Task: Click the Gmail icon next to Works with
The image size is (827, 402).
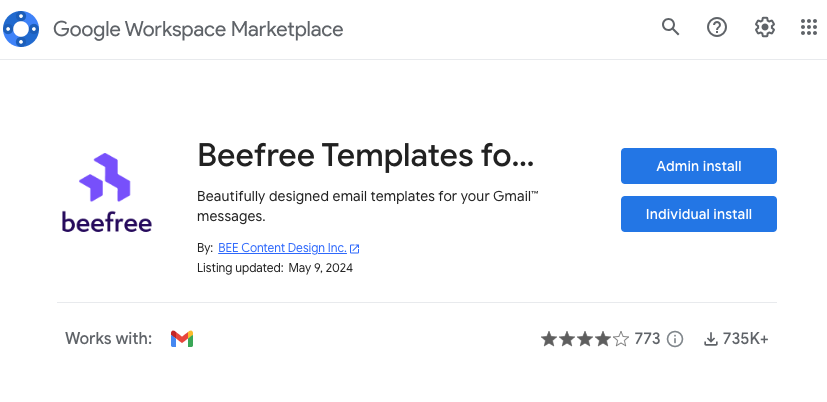Action: 182,339
